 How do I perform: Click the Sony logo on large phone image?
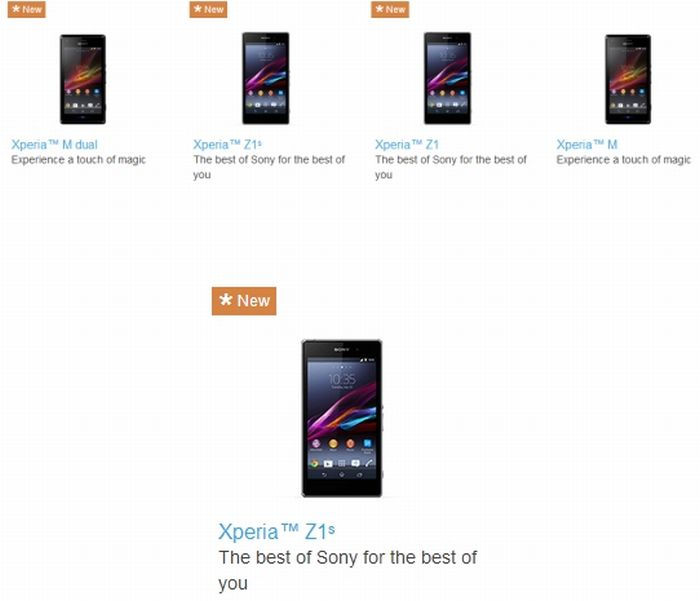point(342,349)
